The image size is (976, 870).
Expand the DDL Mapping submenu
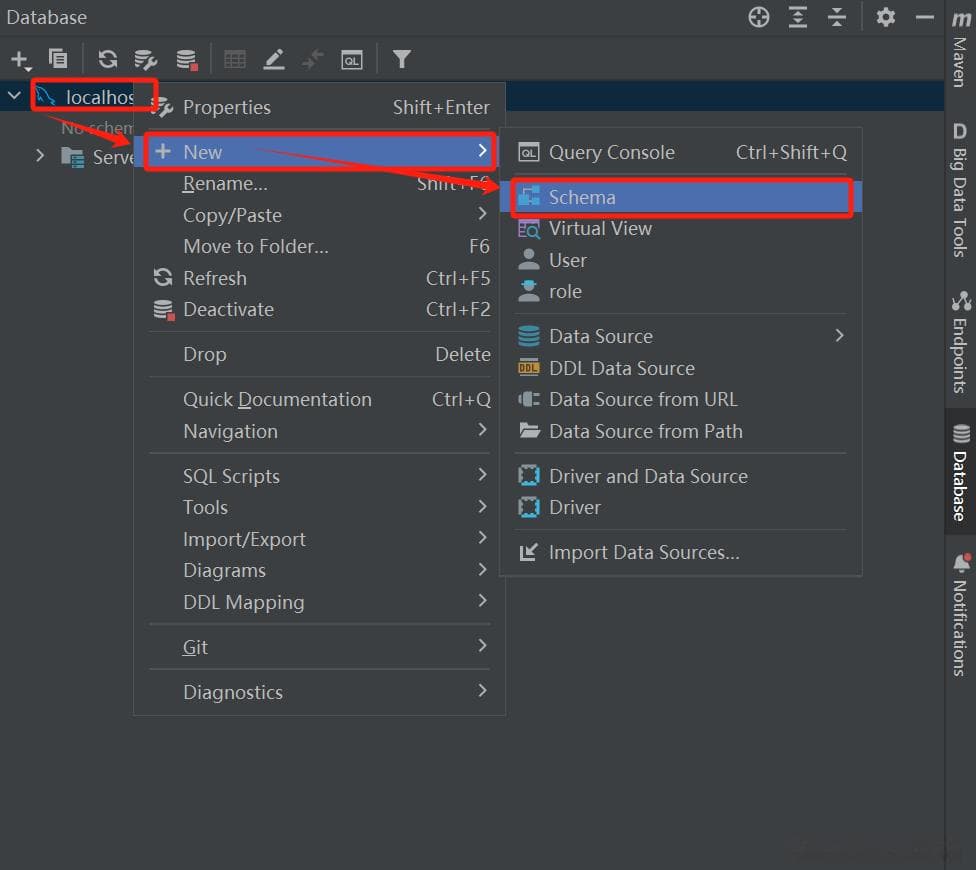pos(319,602)
